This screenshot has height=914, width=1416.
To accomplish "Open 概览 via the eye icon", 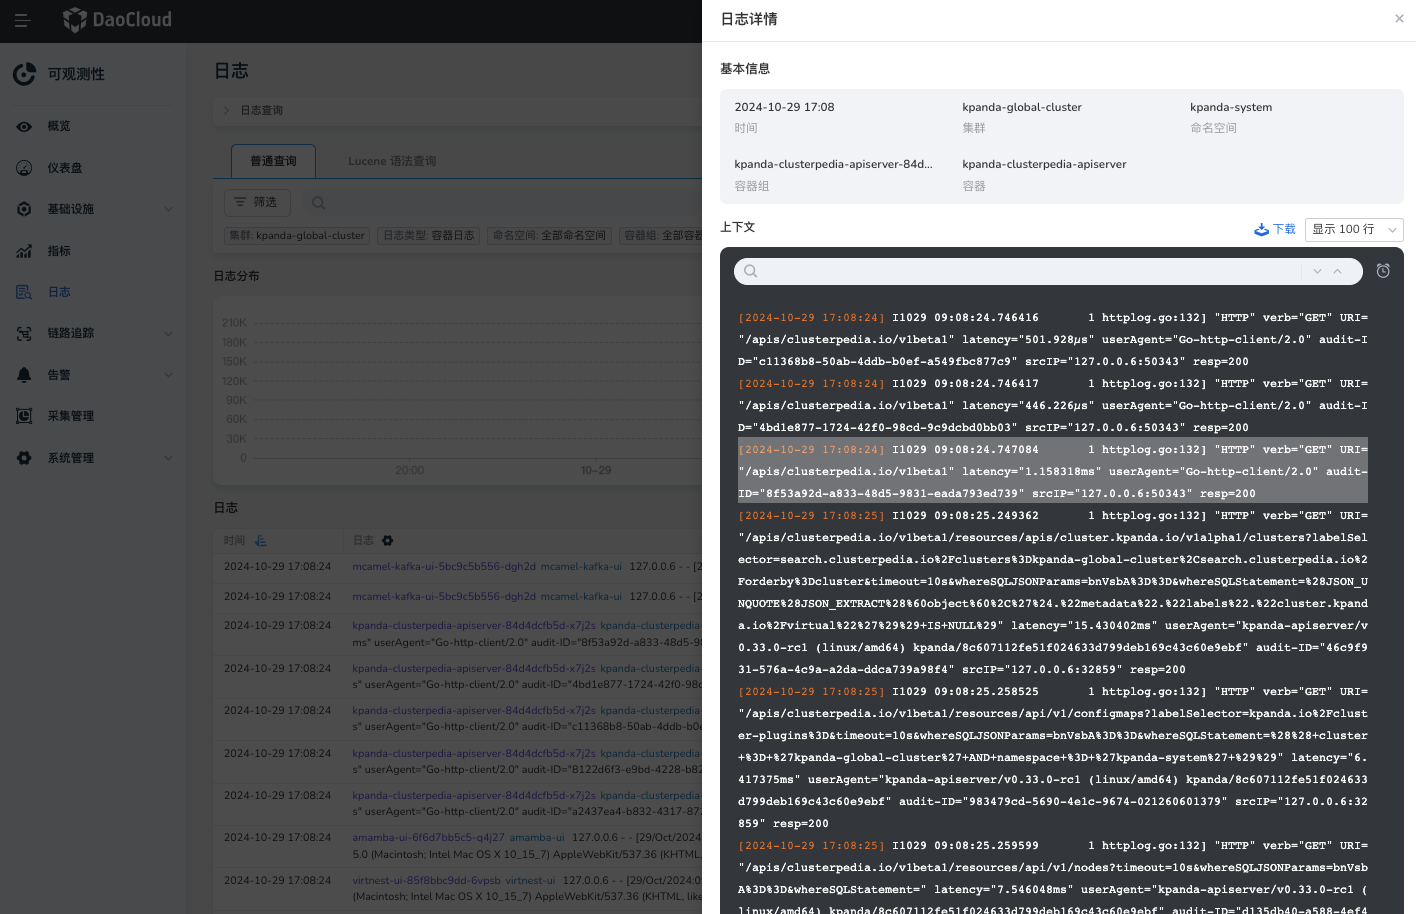I will 24,126.
